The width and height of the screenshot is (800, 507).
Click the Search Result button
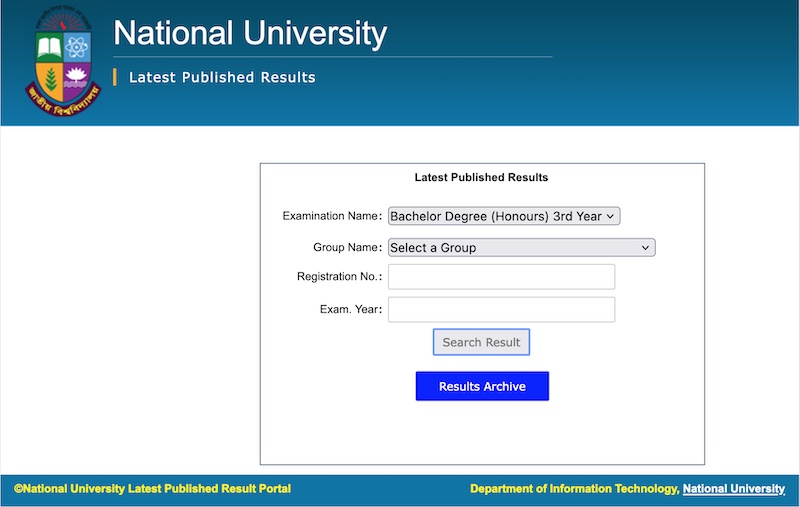tap(481, 342)
